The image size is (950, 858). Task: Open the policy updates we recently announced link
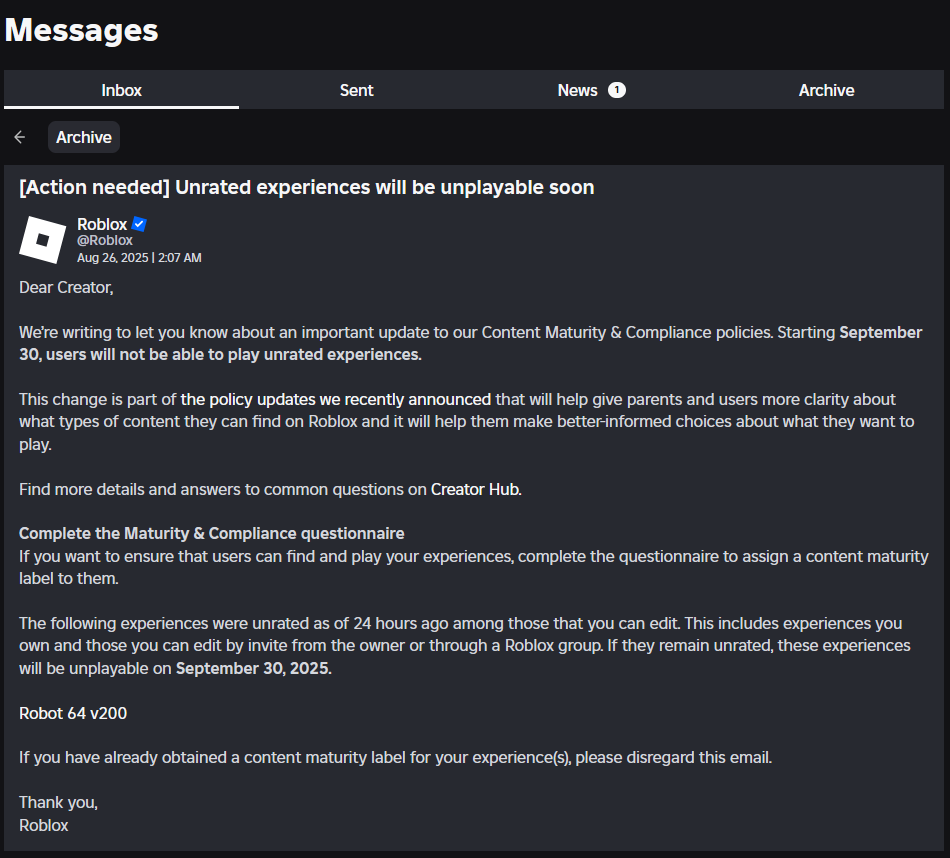[336, 399]
